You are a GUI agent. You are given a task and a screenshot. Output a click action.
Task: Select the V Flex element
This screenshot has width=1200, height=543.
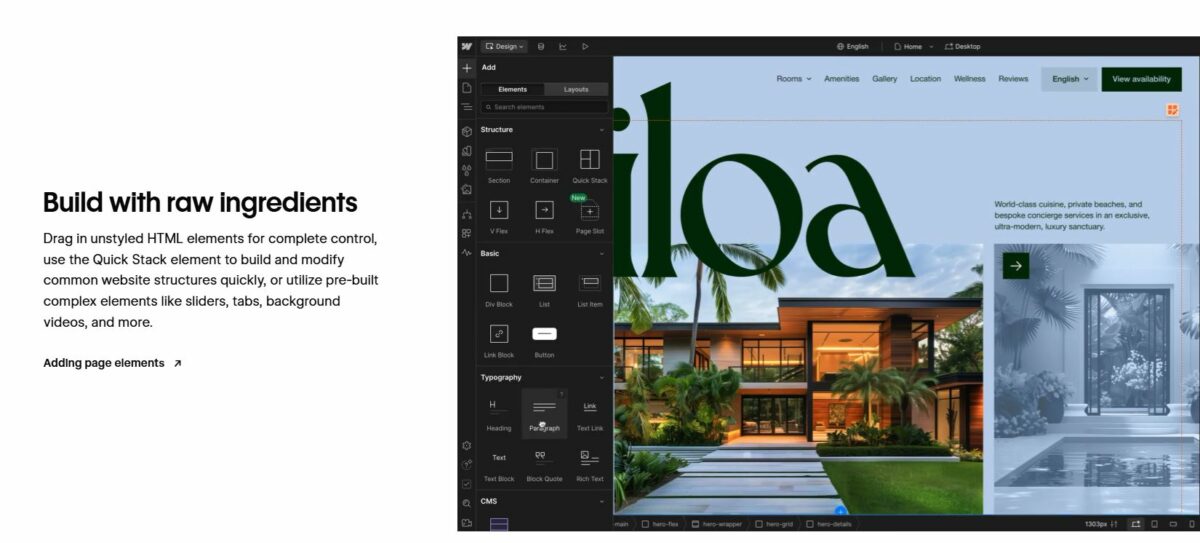(499, 215)
